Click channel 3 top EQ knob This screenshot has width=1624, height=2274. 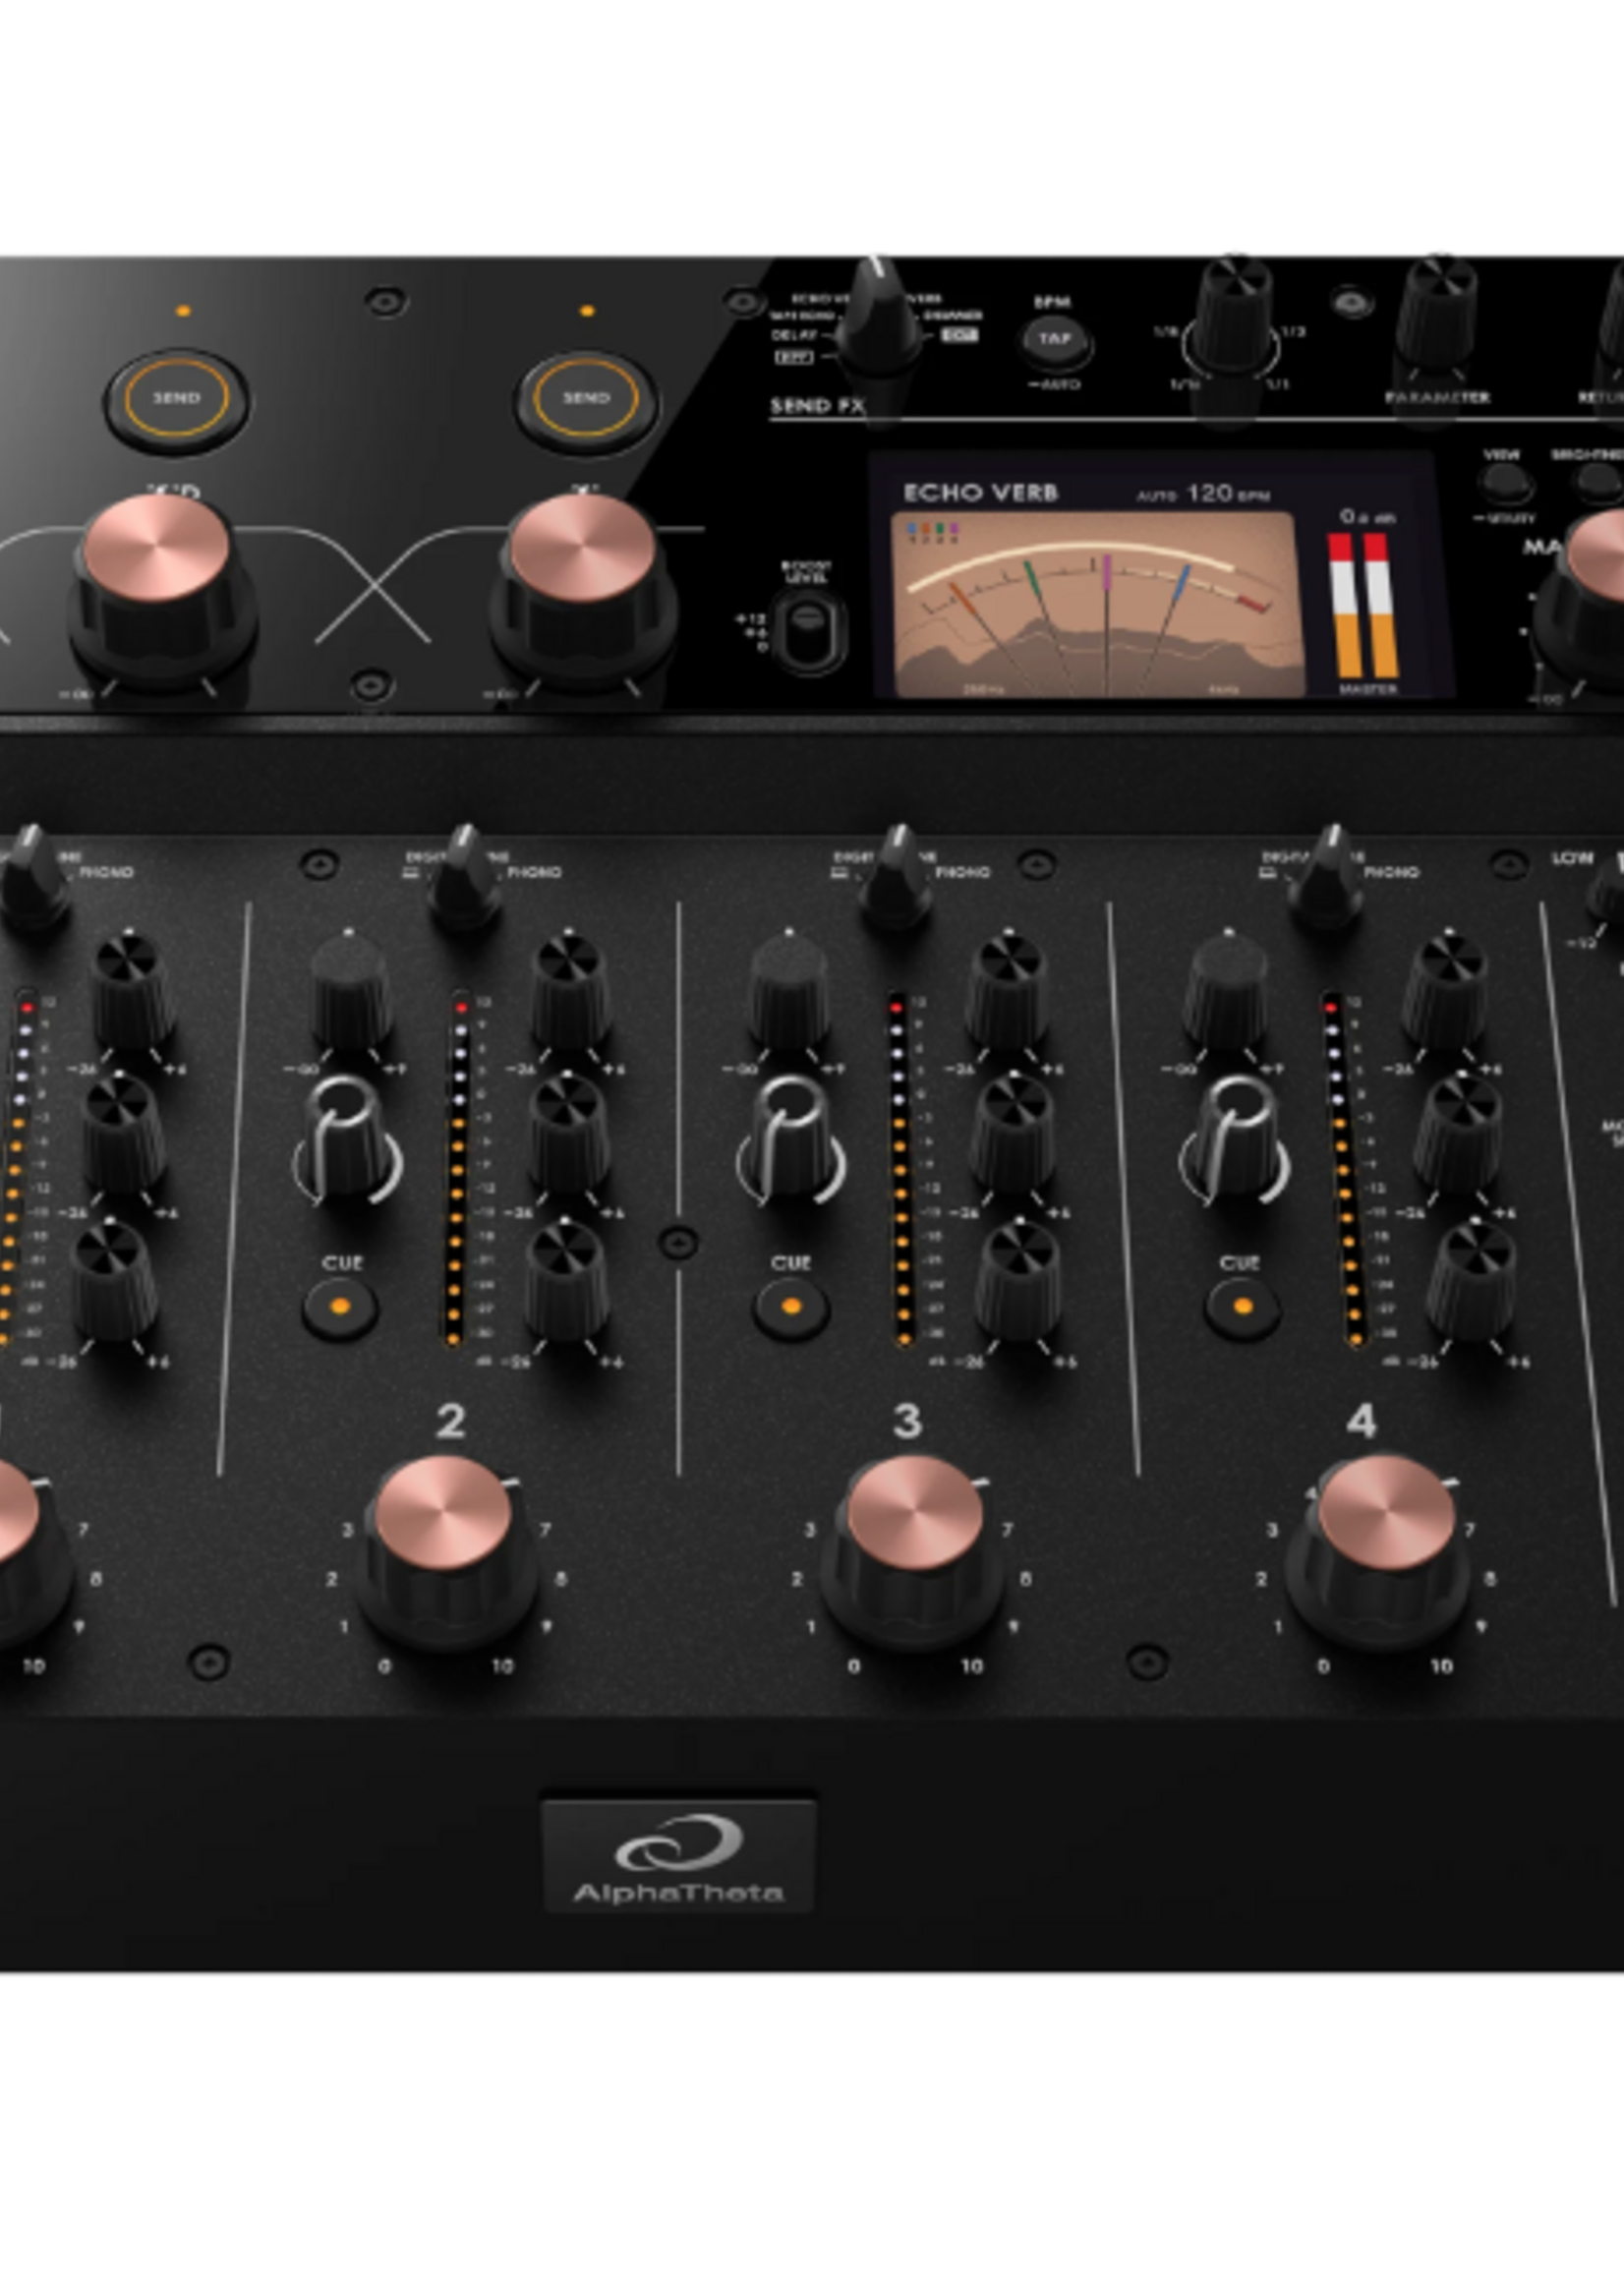click(1007, 990)
